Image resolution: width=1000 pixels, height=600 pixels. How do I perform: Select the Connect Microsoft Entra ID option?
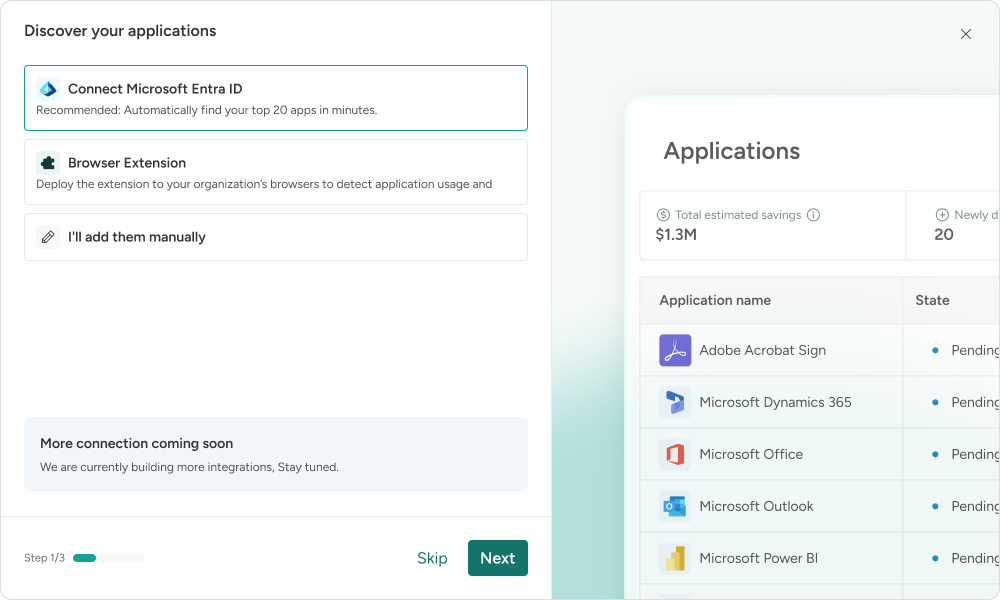coord(276,98)
